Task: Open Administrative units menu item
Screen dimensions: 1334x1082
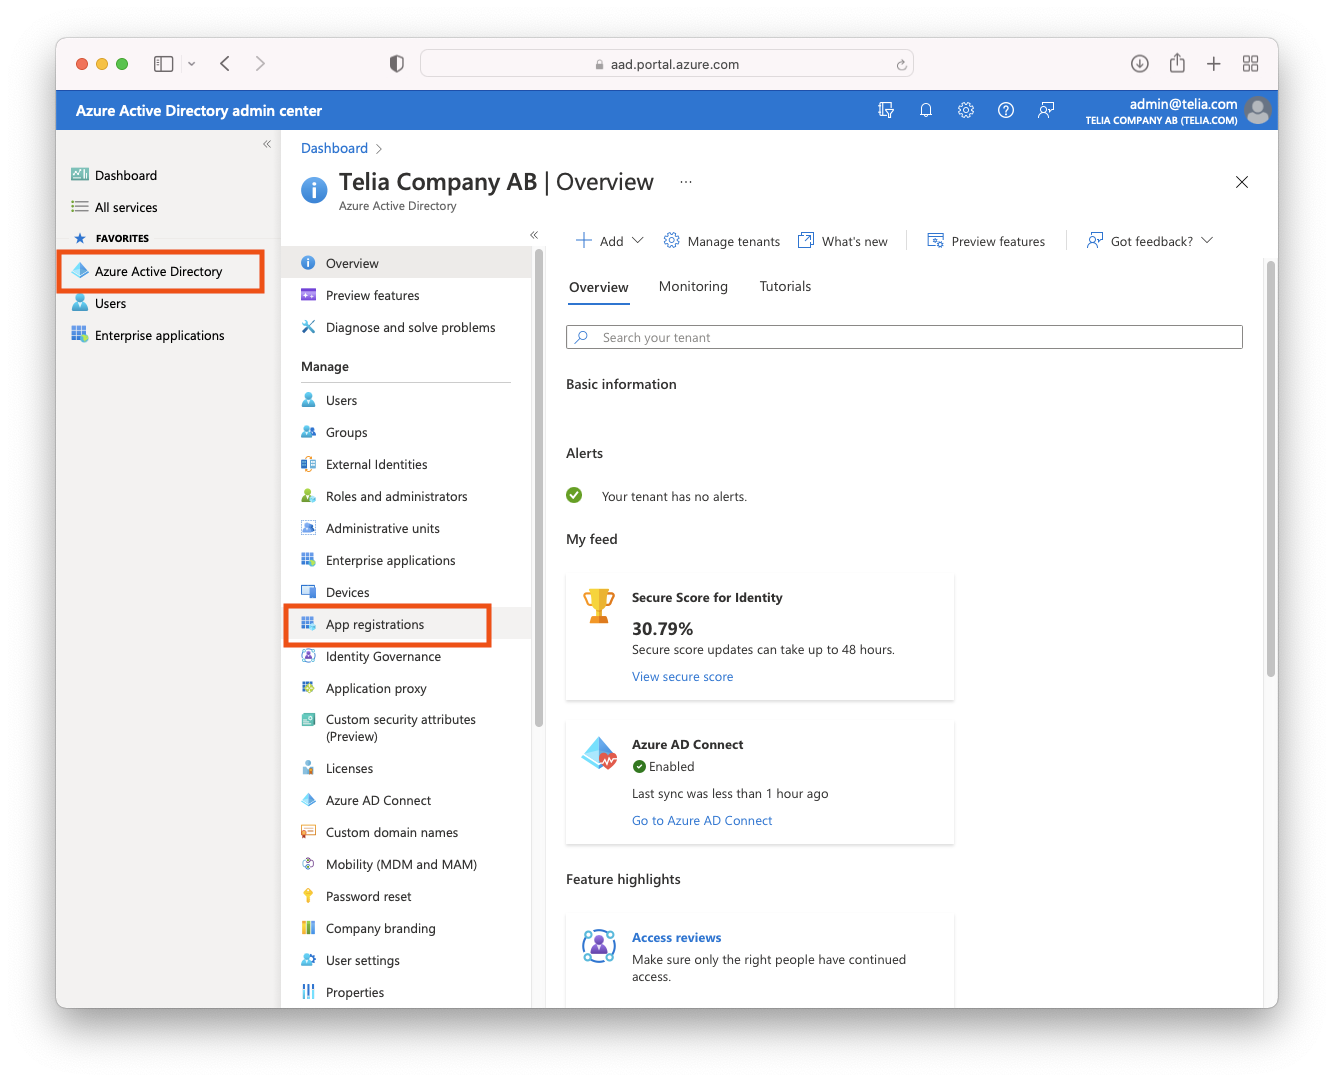Action: coord(407,528)
